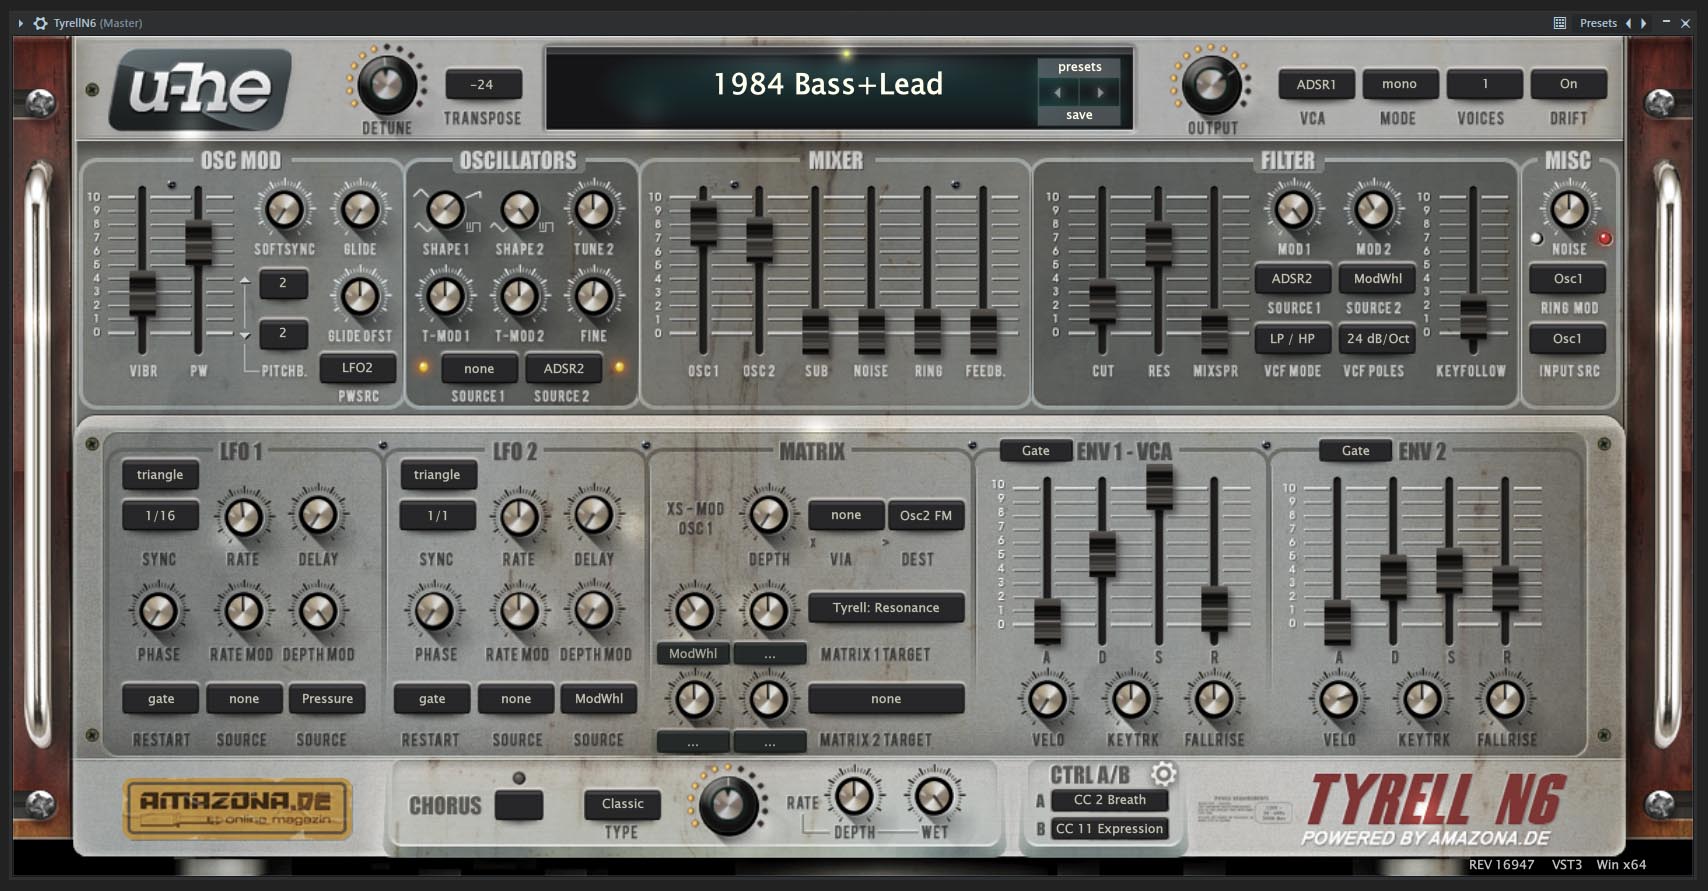Viewport: 1708px width, 891px height.
Task: Click the TUNE 2 knob
Action: coord(594,210)
